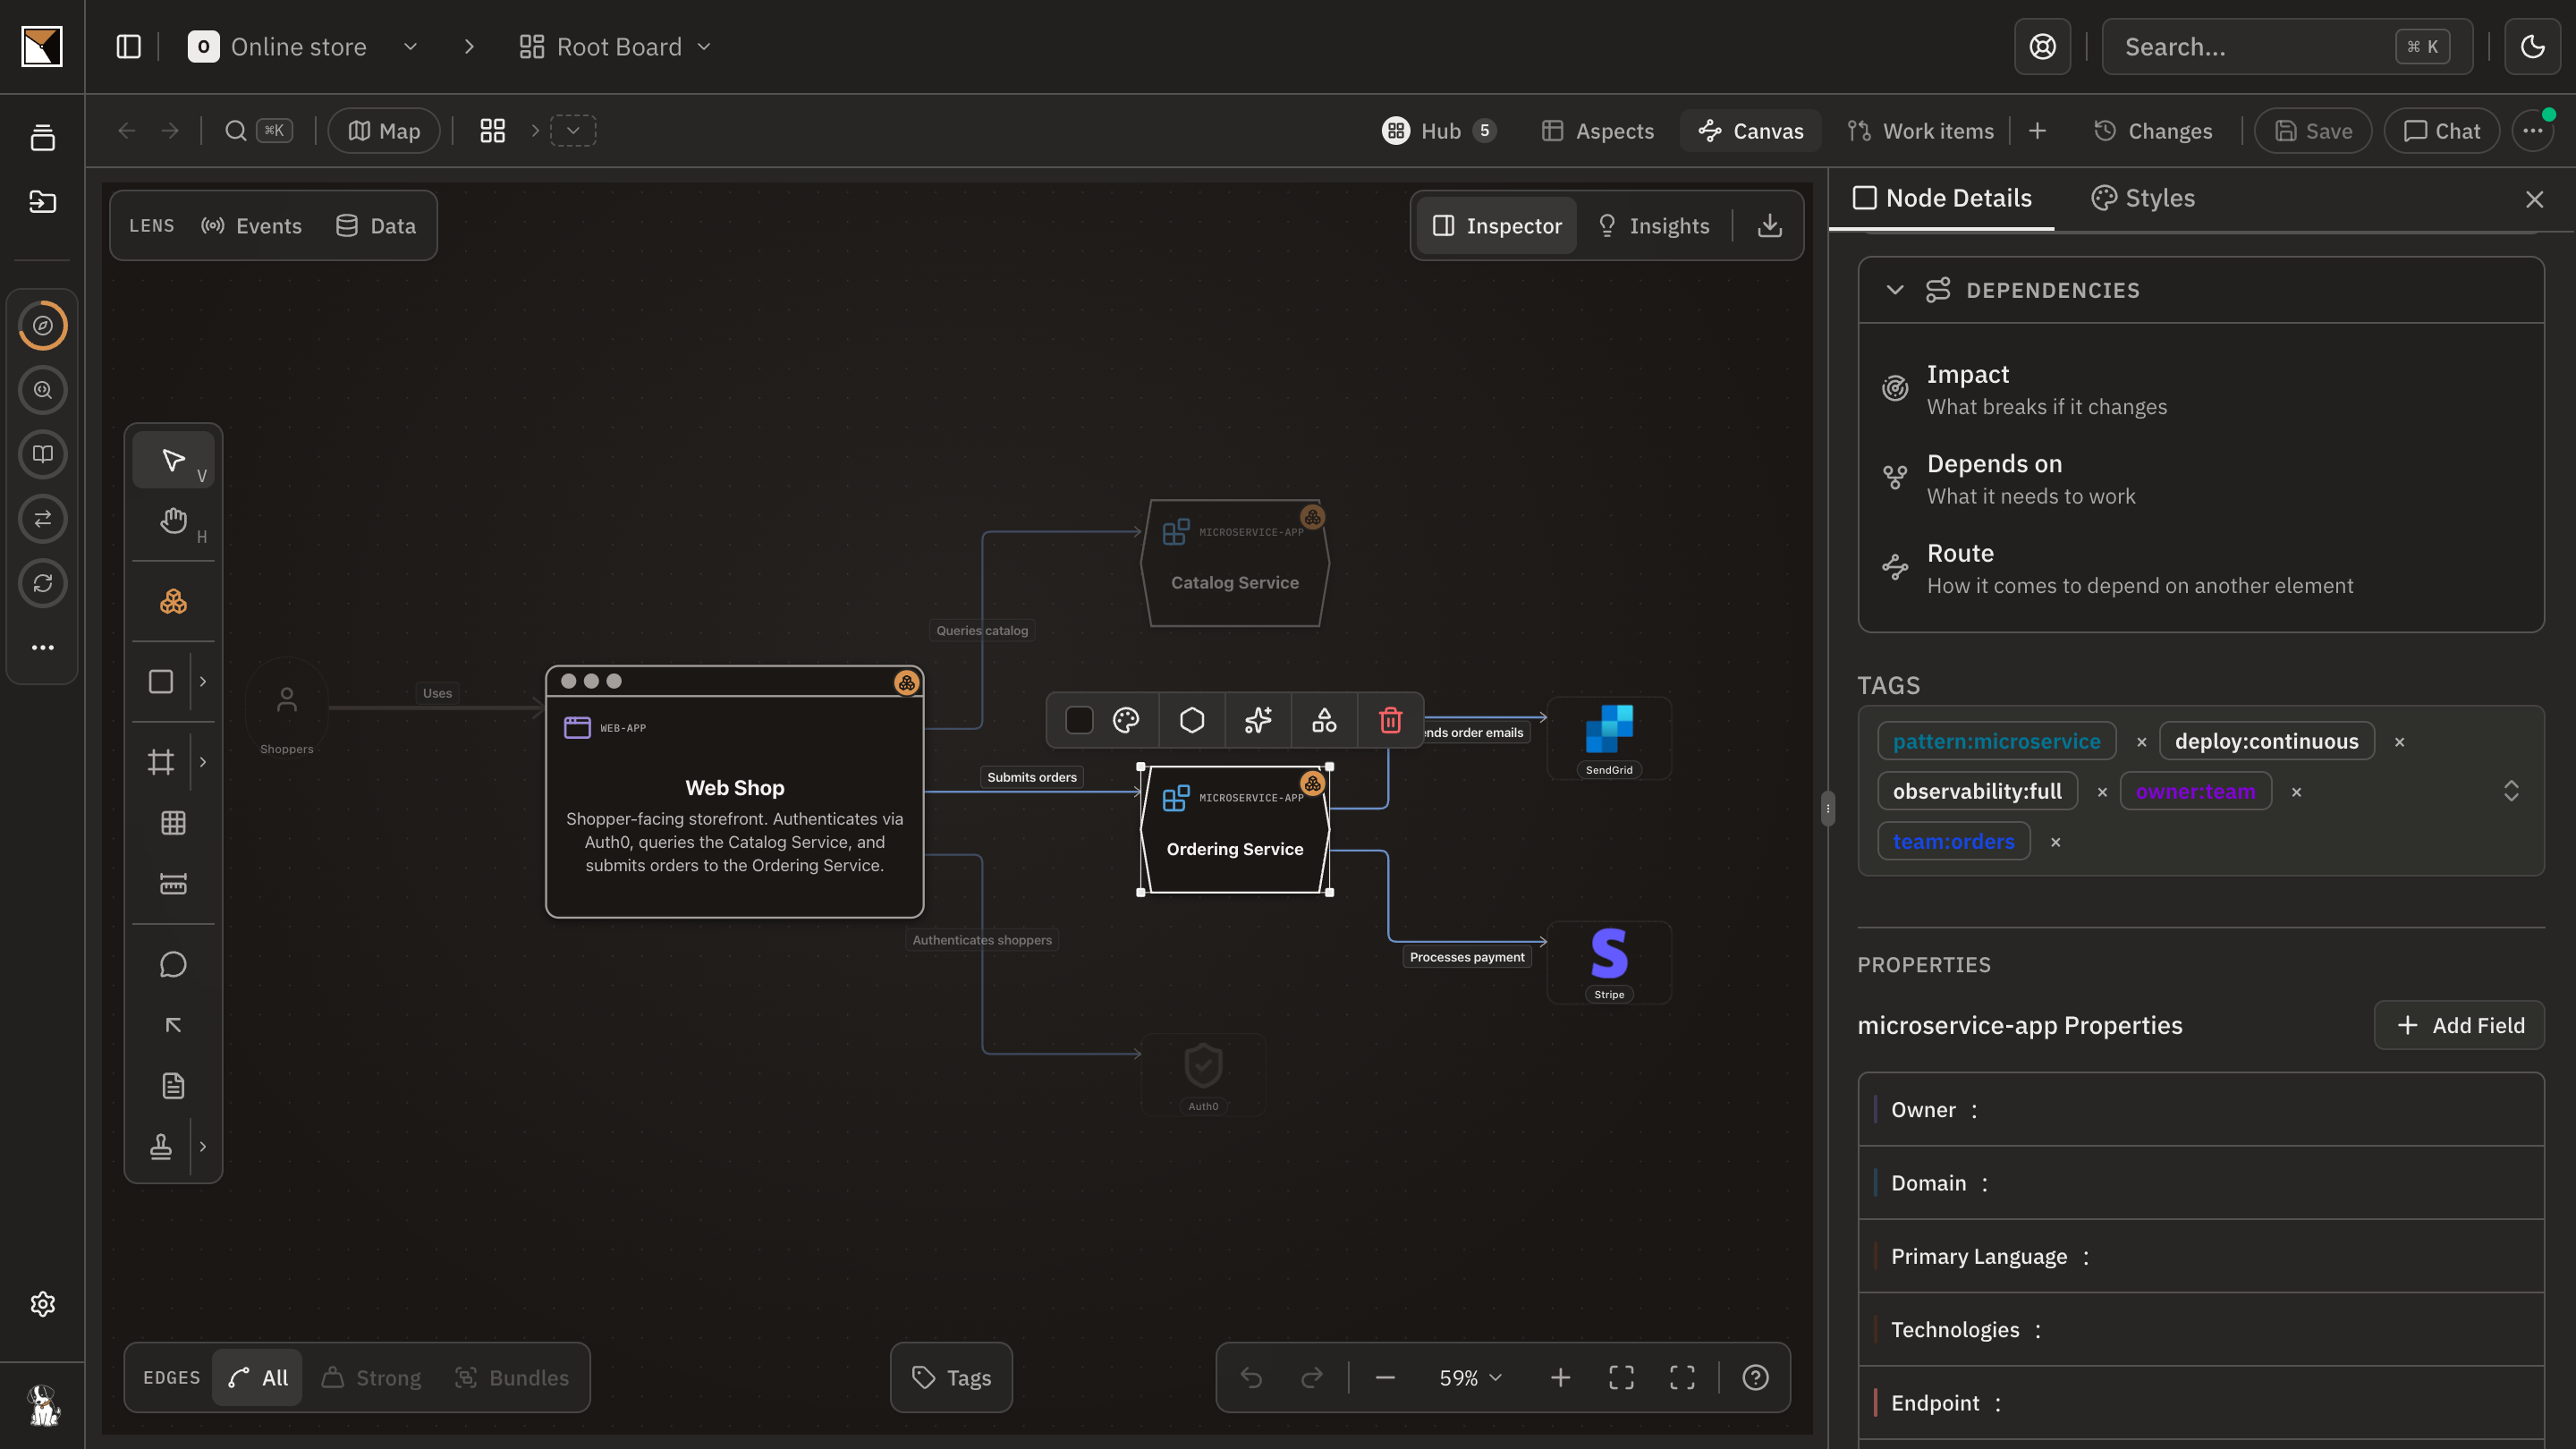Open the Work items tab

(x=1920, y=131)
